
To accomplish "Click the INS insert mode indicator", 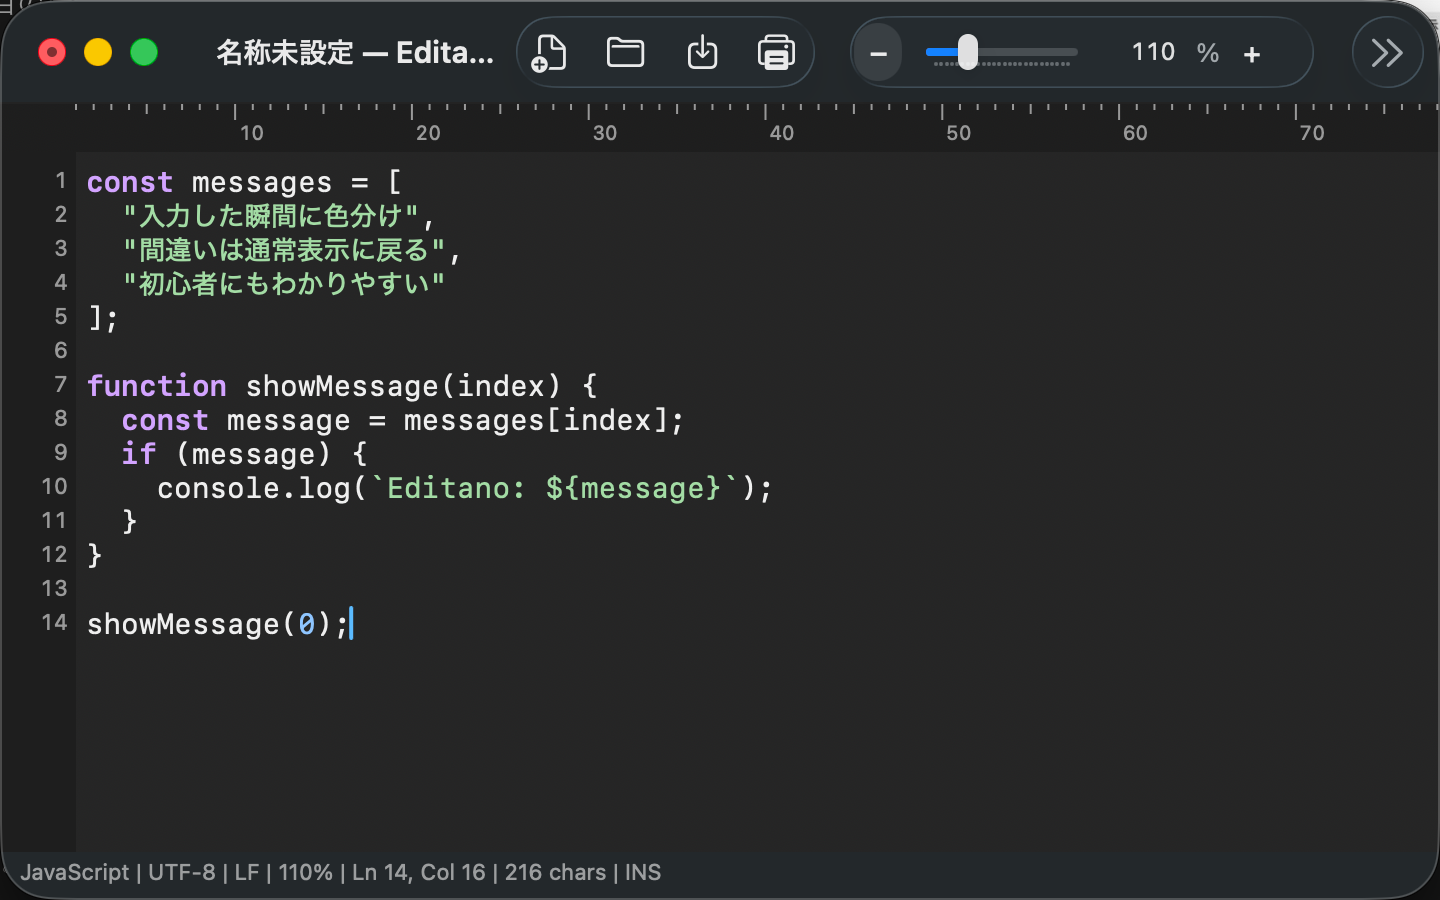I will pos(643,872).
